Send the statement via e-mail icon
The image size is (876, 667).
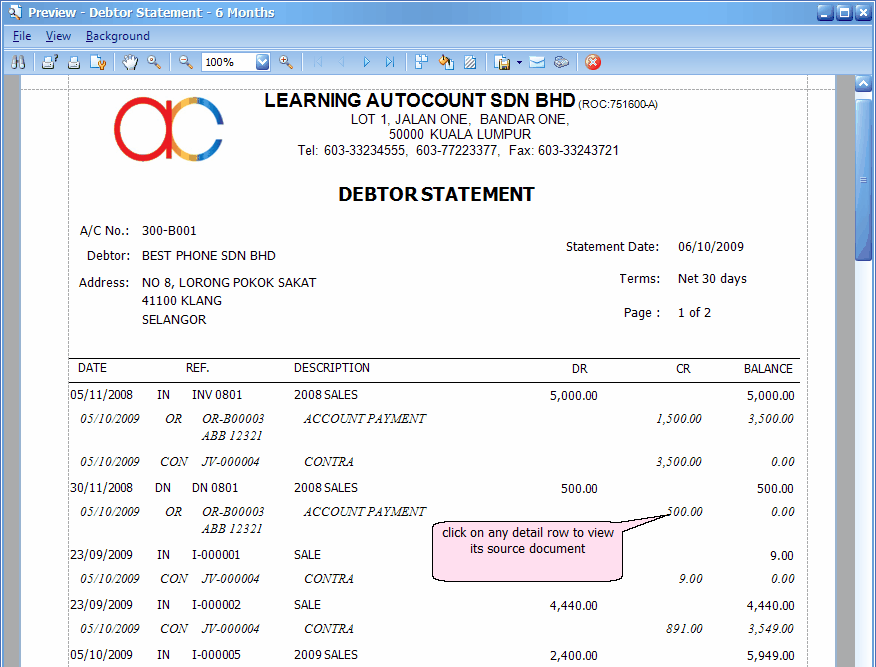tap(537, 62)
